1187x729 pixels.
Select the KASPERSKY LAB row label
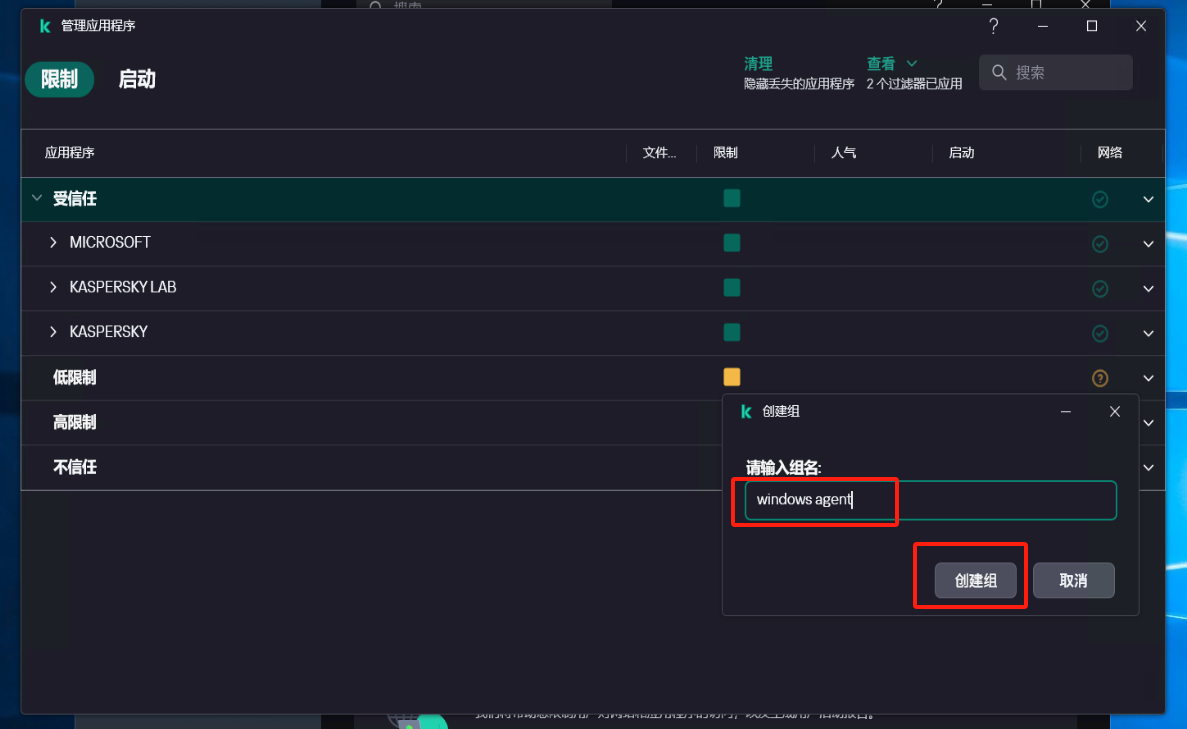tap(123, 287)
